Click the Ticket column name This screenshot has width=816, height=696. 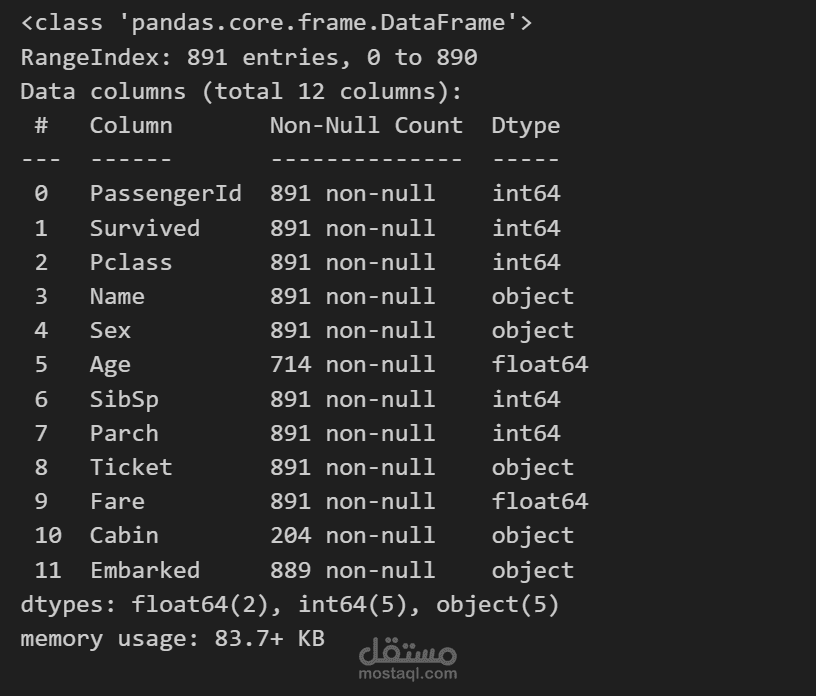(131, 467)
